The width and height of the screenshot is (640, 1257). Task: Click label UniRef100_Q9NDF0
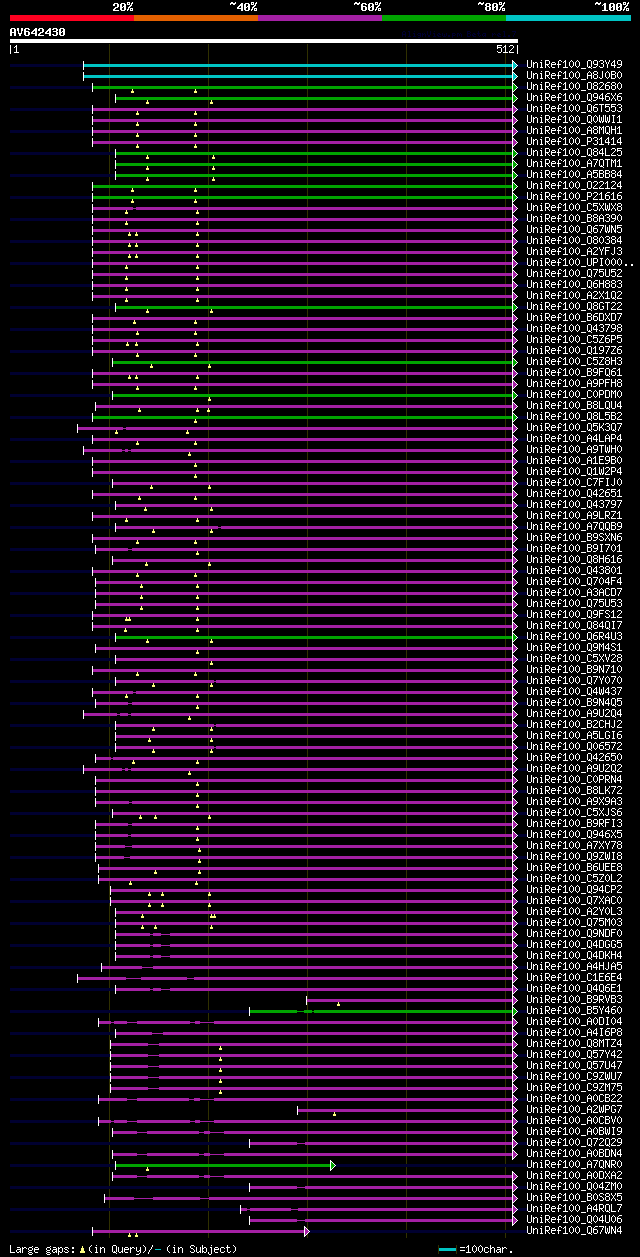coord(574,934)
